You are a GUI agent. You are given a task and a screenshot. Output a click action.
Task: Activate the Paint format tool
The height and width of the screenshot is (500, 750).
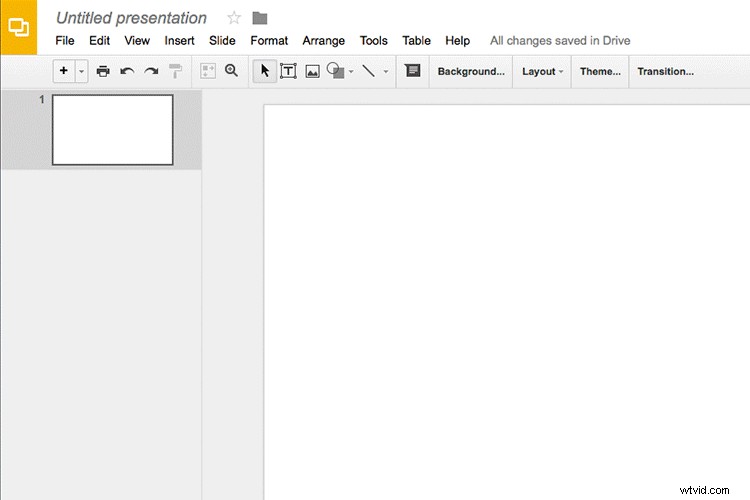click(176, 72)
